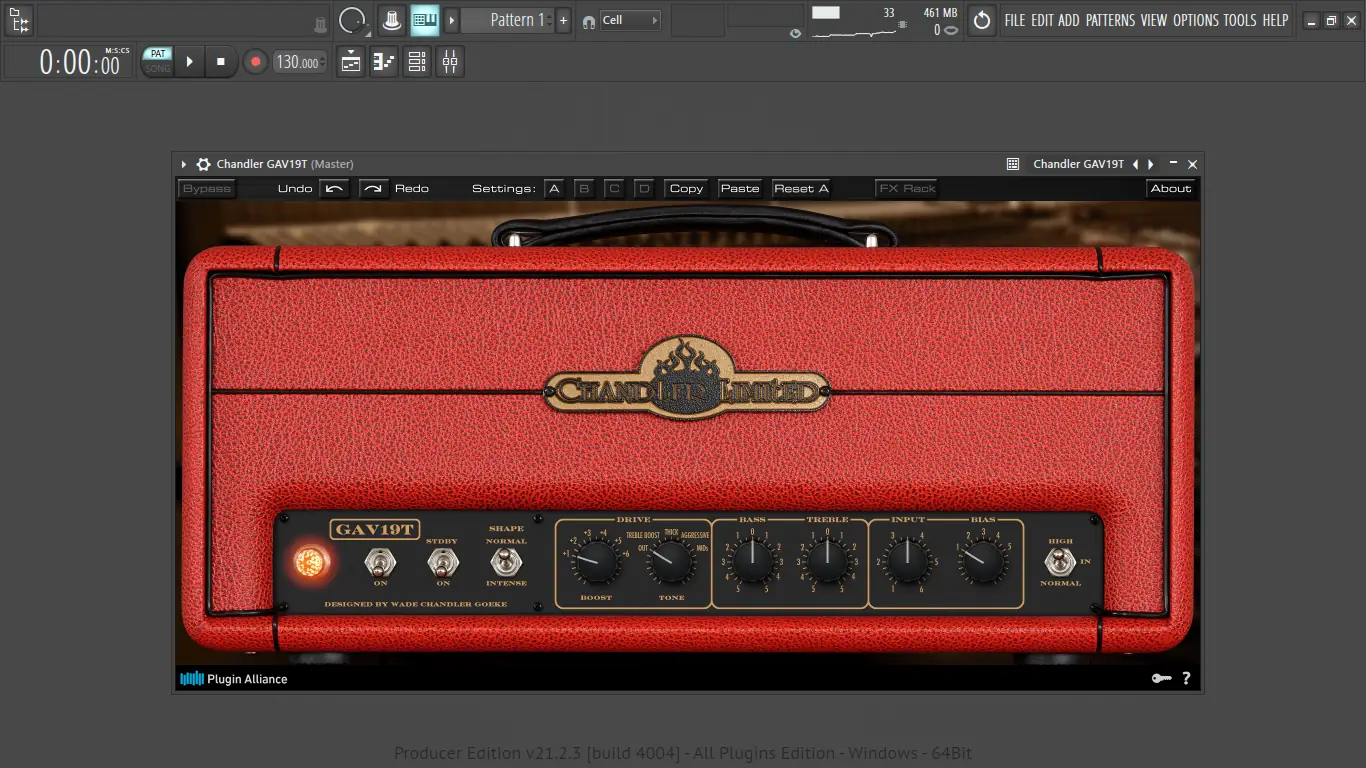The height and width of the screenshot is (768, 1366).
Task: Open the VIEW menu
Action: tap(1154, 20)
